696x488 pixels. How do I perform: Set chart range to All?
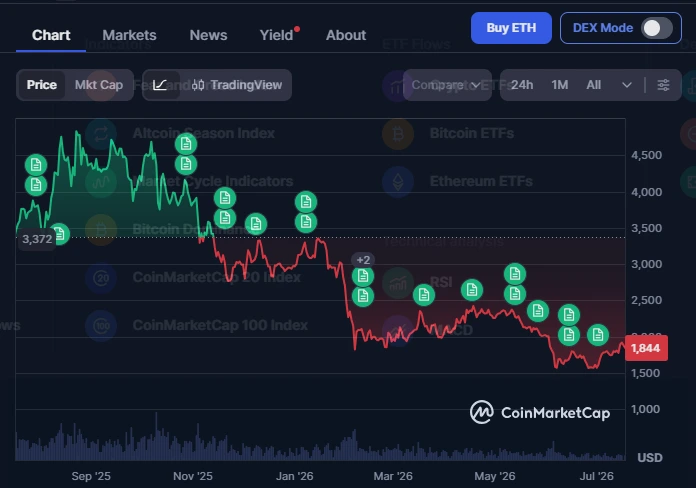pyautogui.click(x=593, y=85)
